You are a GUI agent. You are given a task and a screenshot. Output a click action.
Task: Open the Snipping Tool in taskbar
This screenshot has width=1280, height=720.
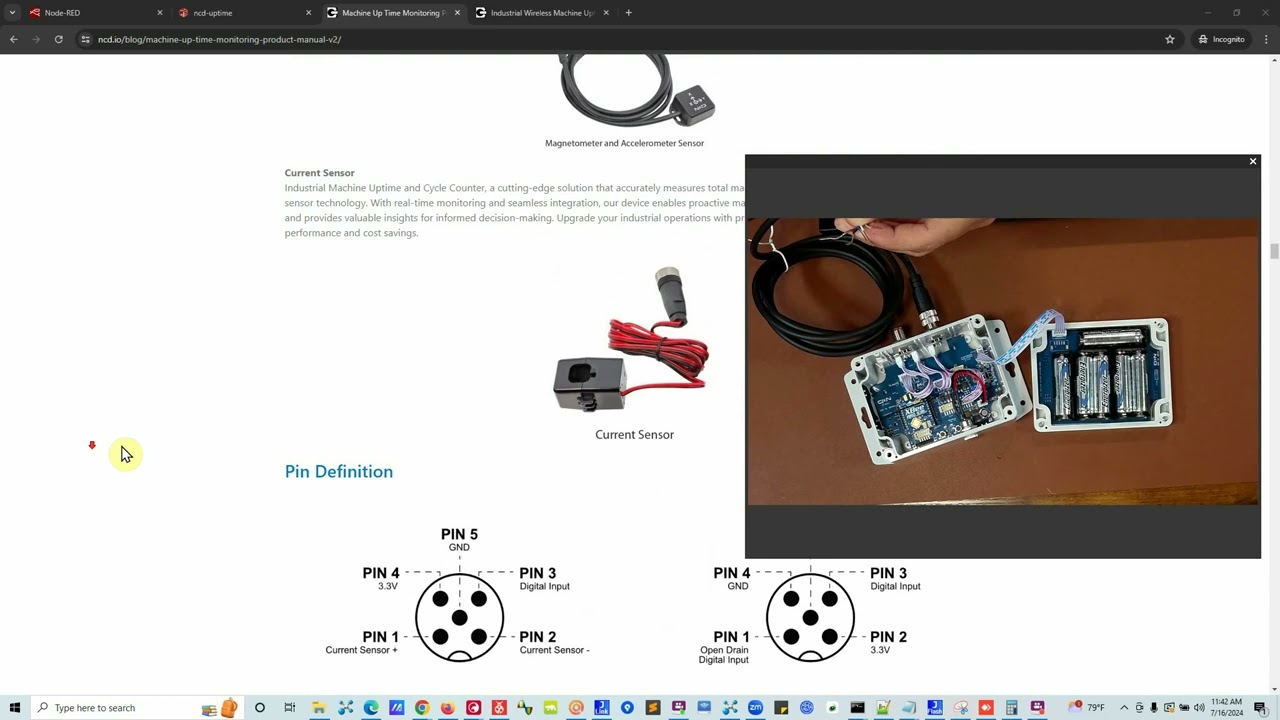click(960, 707)
